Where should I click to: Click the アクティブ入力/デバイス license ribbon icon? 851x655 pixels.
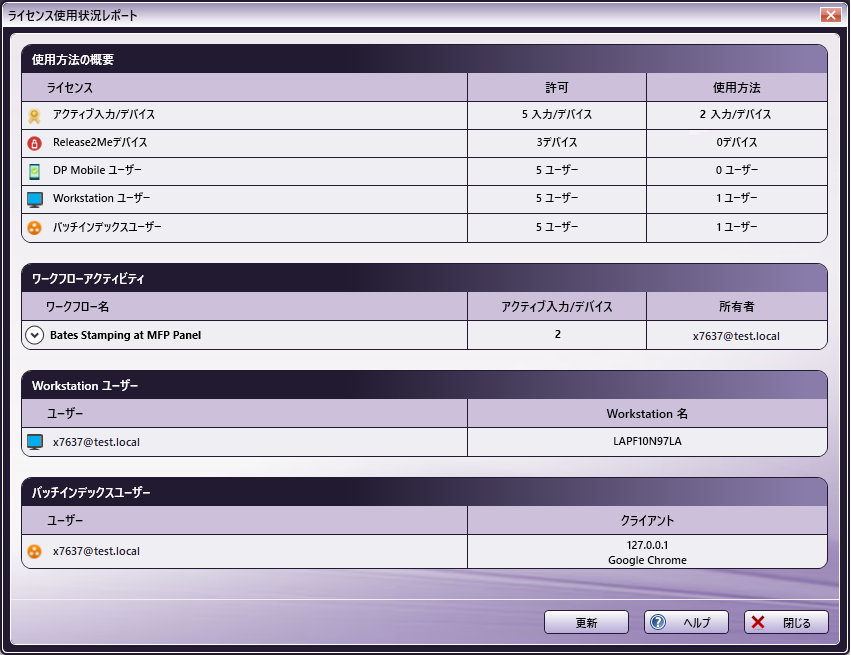pyautogui.click(x=34, y=116)
